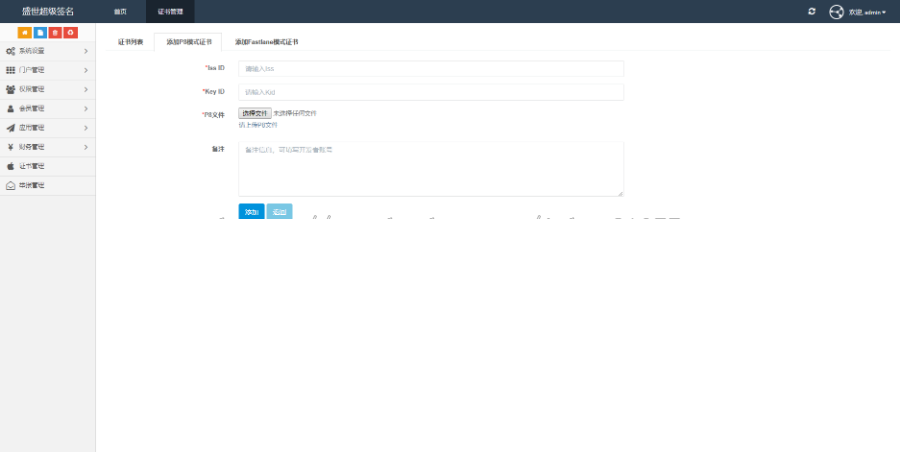Screen dimensions: 900x452
Task: Click the blue document shortcut icon
Action: [x=40, y=33]
